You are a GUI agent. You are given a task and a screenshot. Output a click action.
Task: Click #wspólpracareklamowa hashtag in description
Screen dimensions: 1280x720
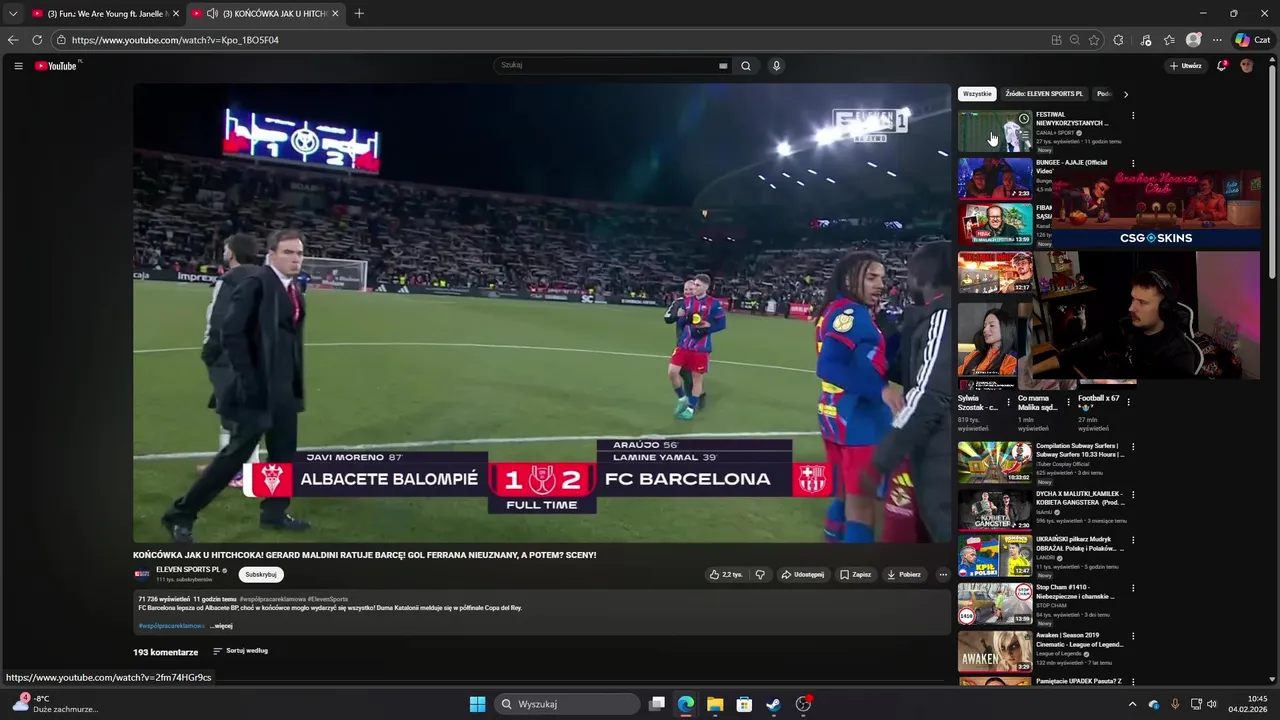[171, 626]
